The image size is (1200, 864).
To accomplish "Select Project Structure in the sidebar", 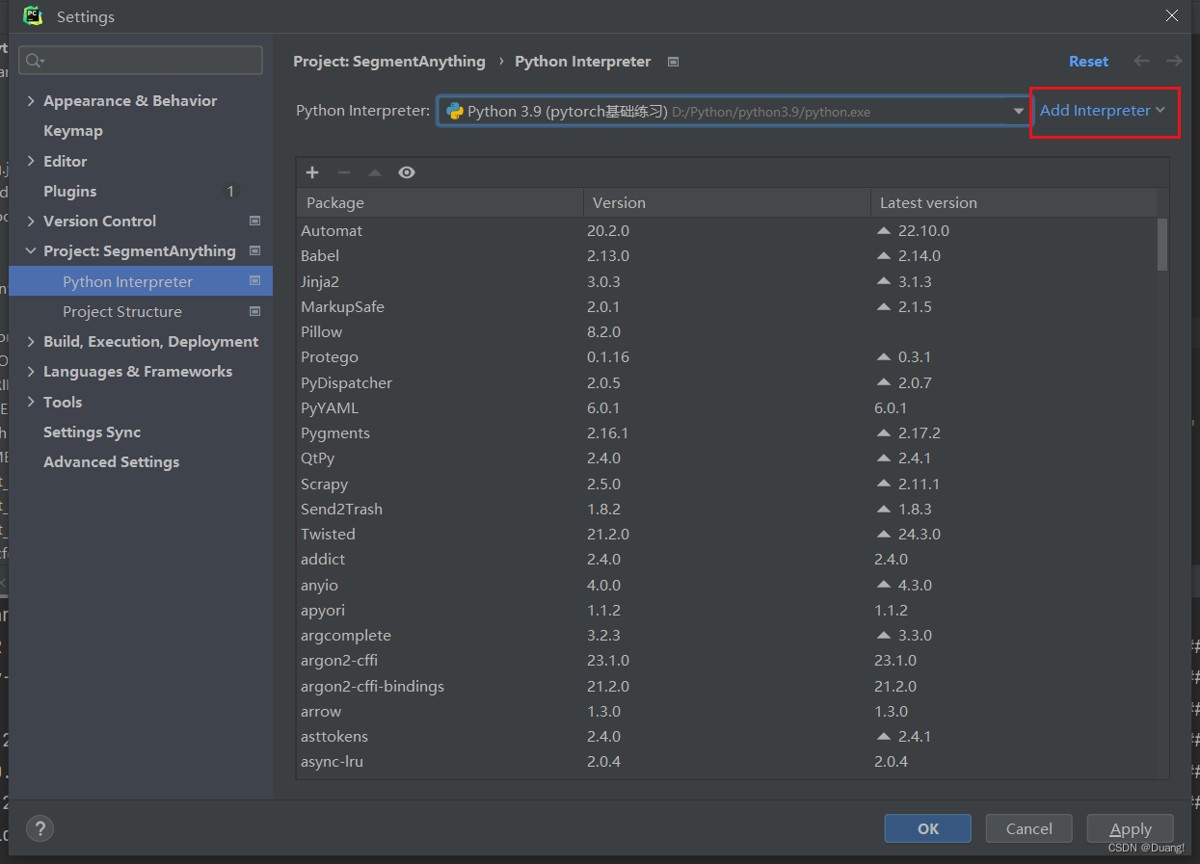I will (122, 312).
